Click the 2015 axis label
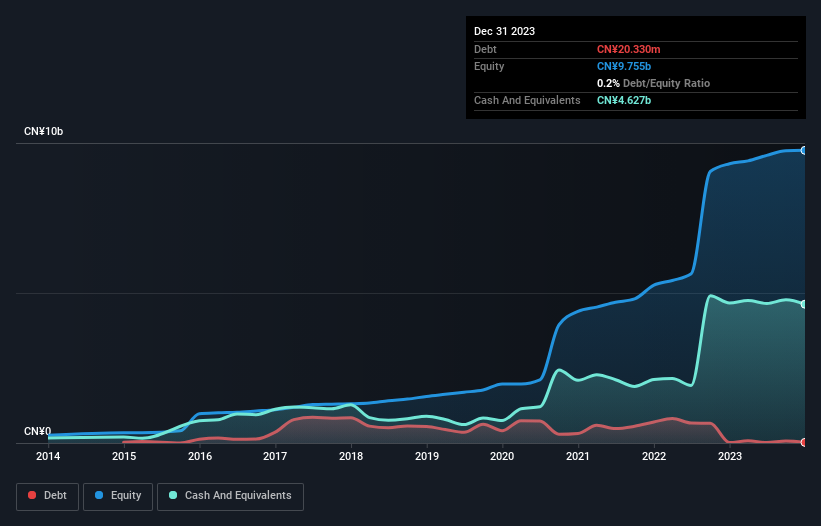821x526 pixels. tap(124, 456)
